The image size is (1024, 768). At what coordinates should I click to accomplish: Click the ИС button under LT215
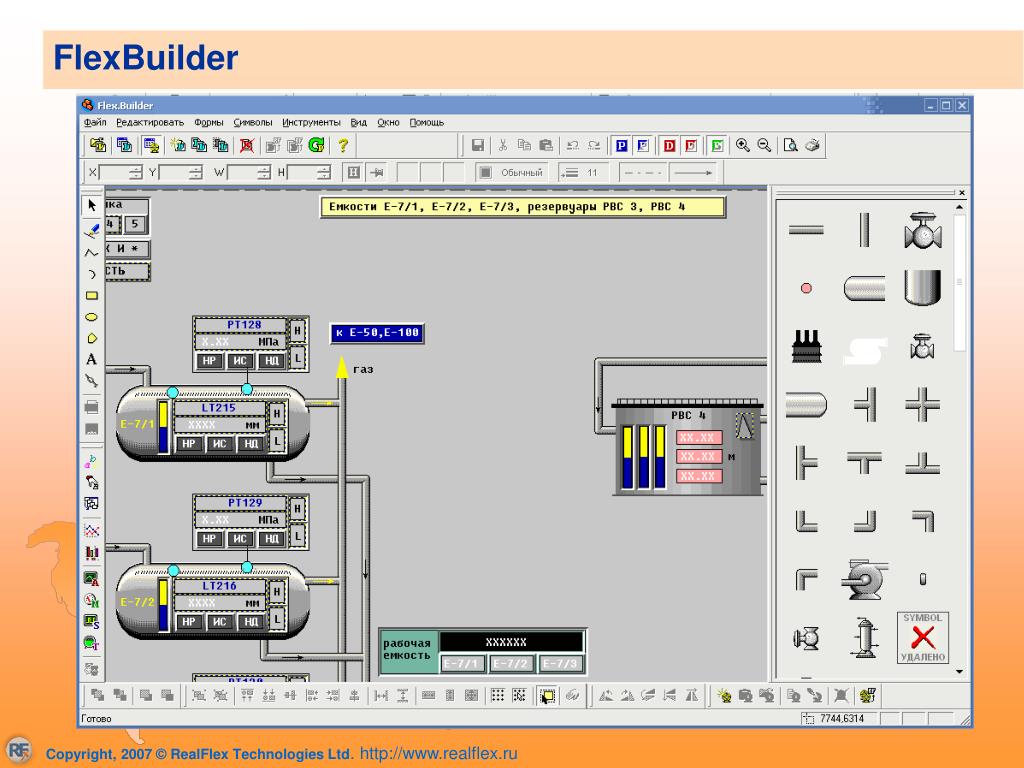coord(220,444)
